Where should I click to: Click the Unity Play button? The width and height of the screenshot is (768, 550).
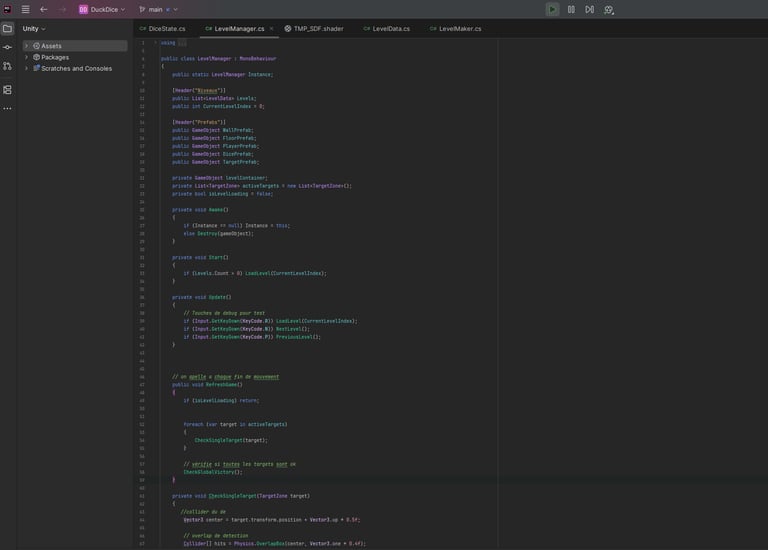point(552,9)
